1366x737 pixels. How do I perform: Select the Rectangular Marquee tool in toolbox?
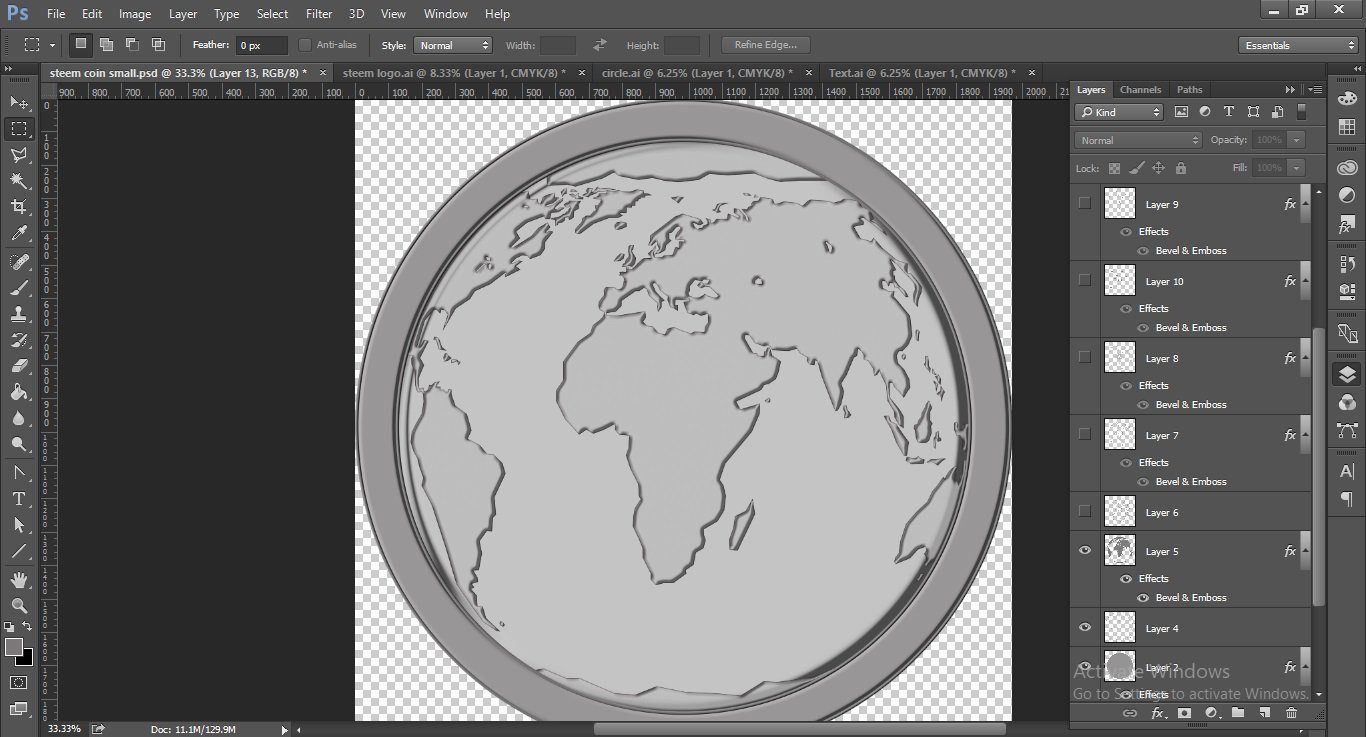click(x=19, y=129)
